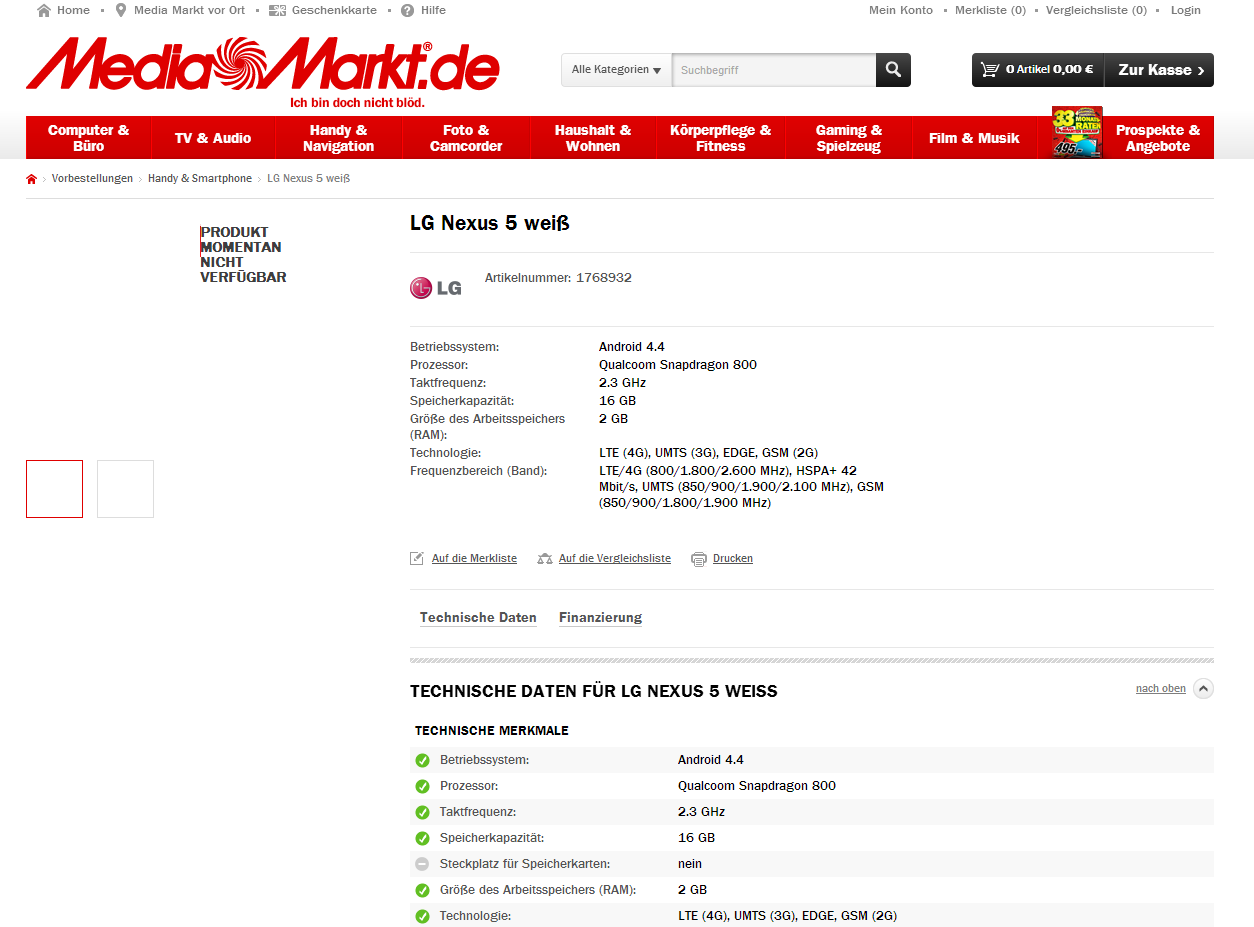Click the Hilfe question mark icon

(x=408, y=10)
